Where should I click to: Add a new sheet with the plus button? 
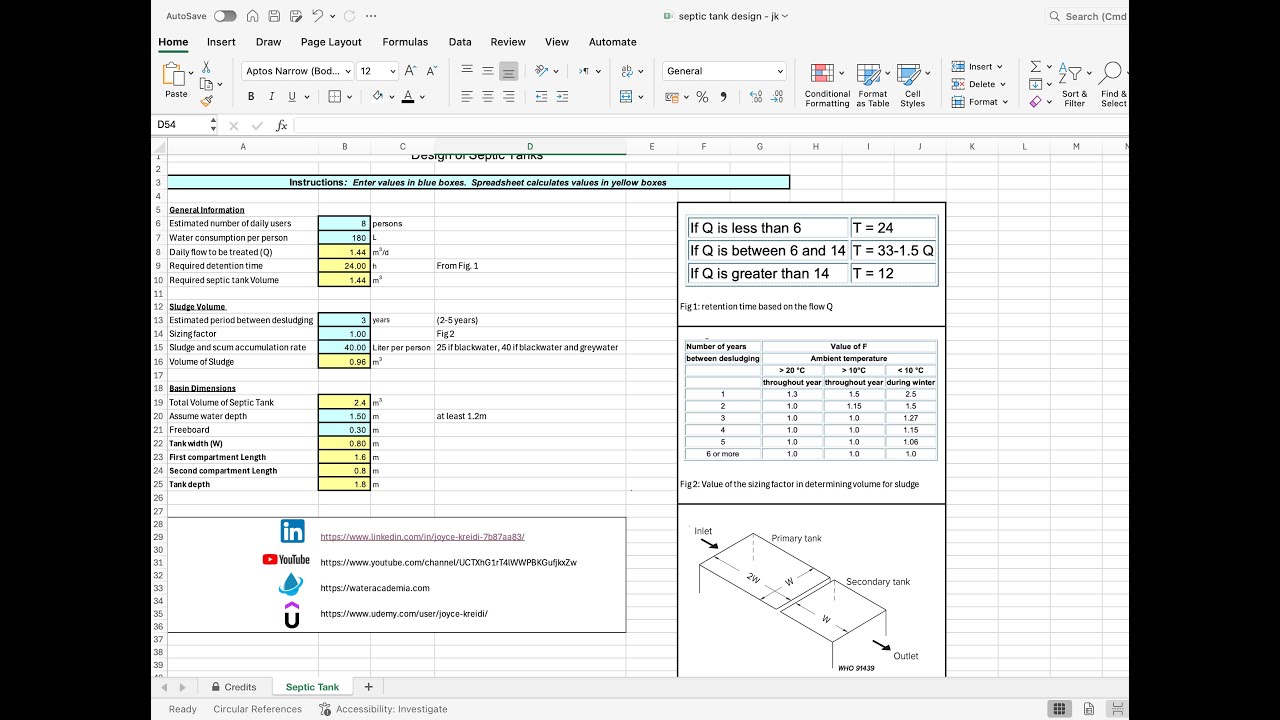pyautogui.click(x=368, y=687)
